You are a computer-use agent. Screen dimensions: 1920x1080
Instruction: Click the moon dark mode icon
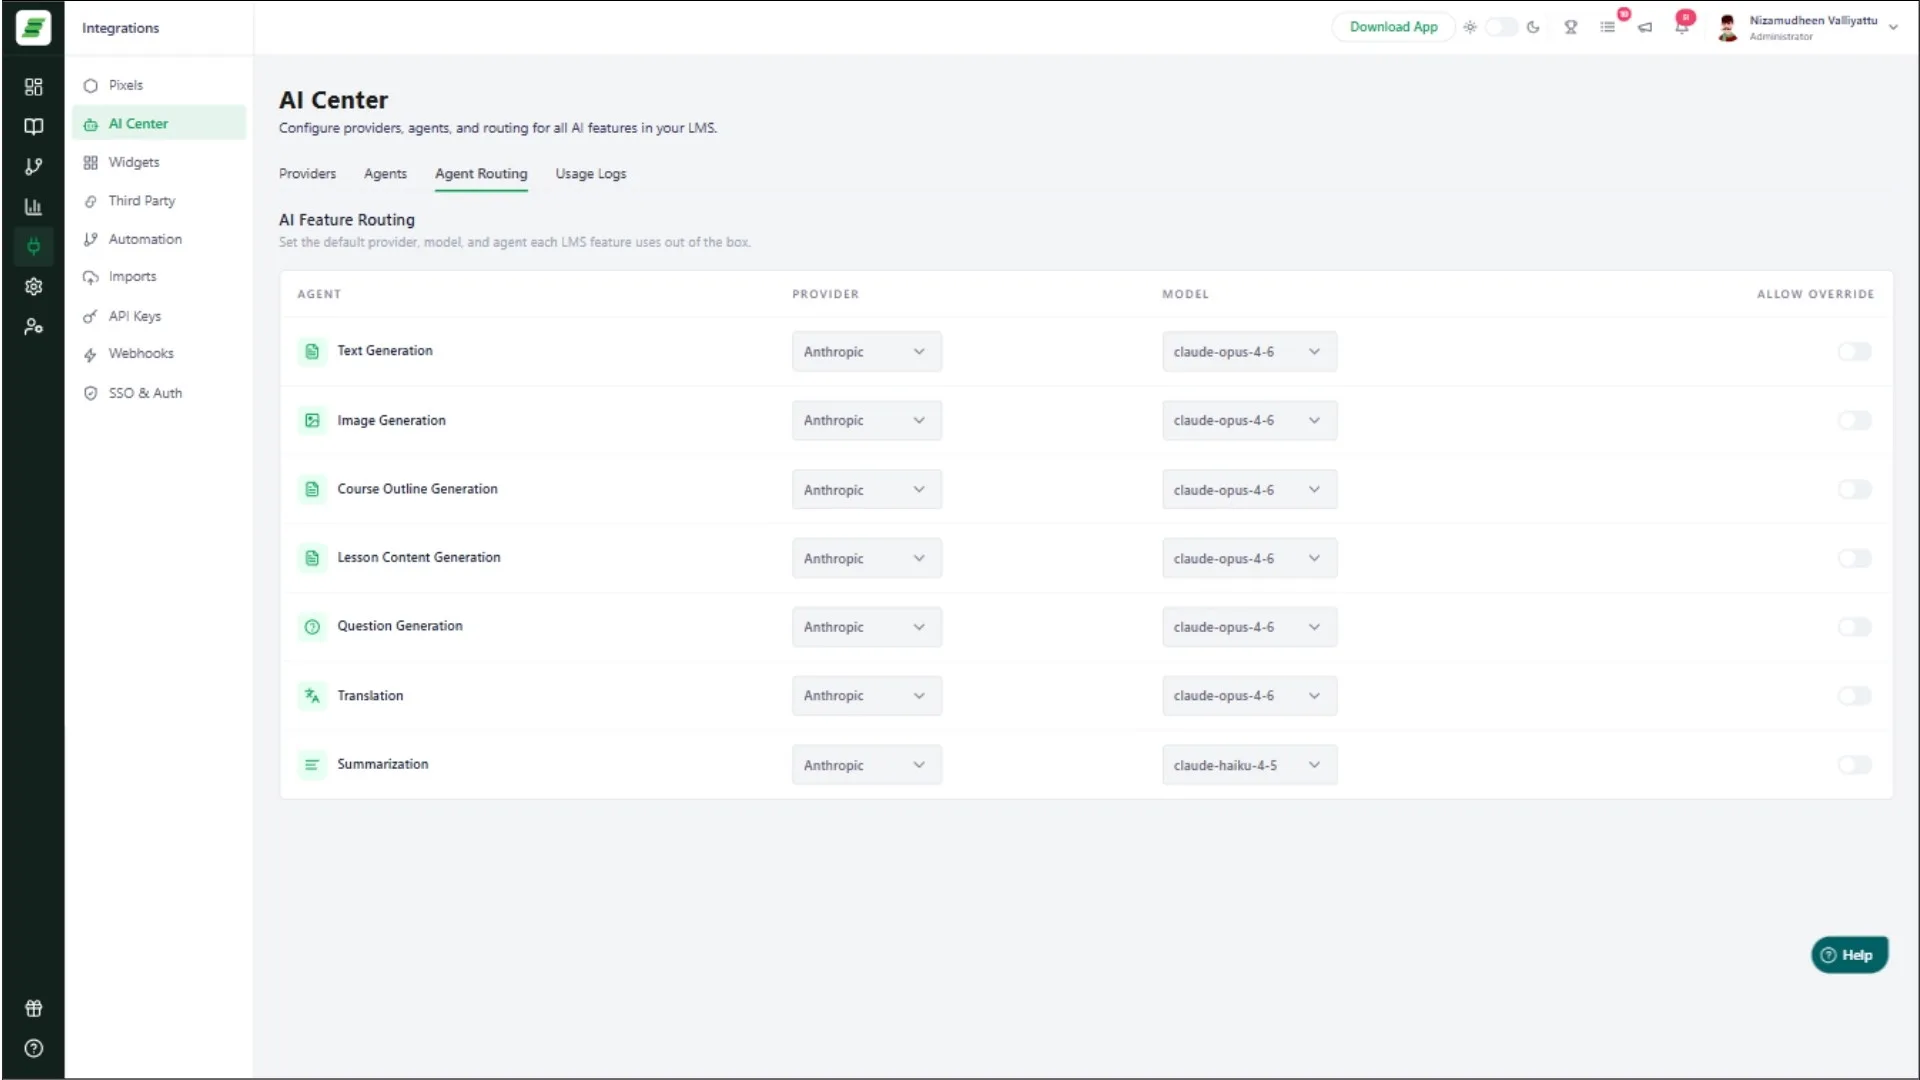tap(1533, 27)
